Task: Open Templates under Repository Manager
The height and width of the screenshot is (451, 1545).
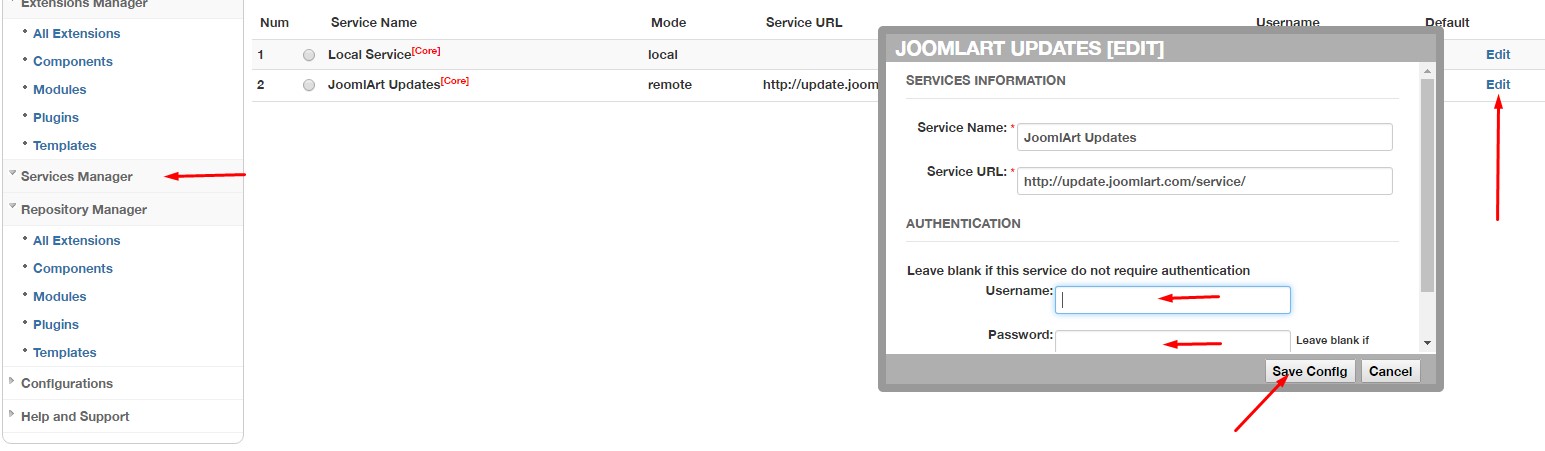Action: point(64,353)
